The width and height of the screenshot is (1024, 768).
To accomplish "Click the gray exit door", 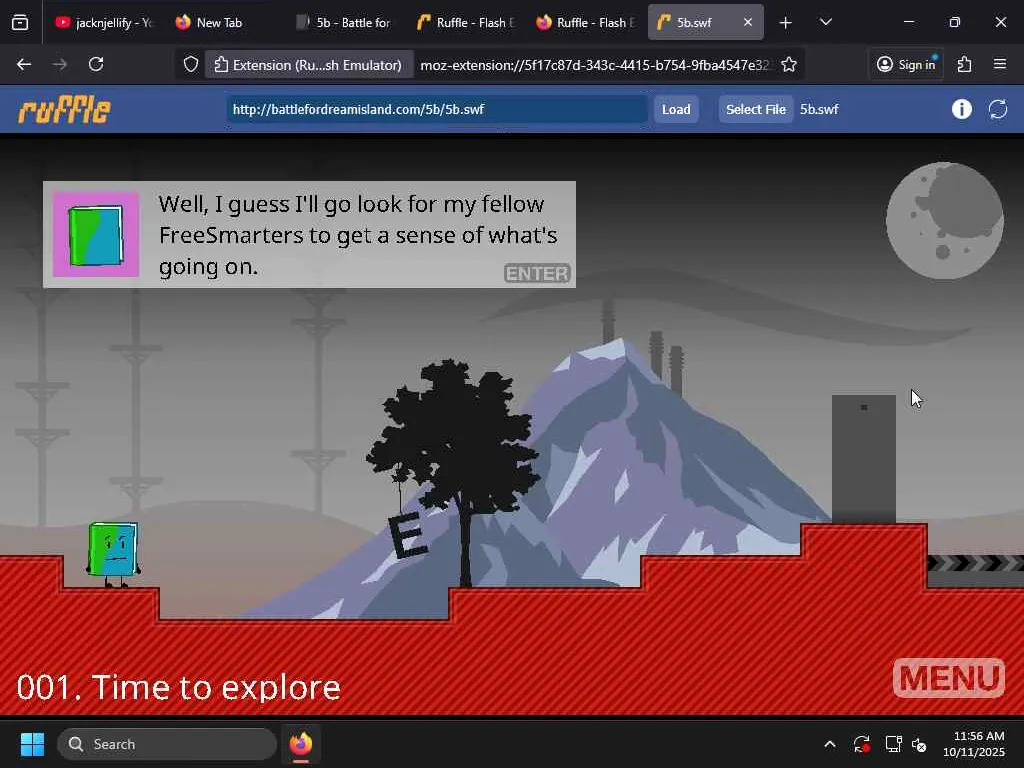I will click(x=863, y=459).
